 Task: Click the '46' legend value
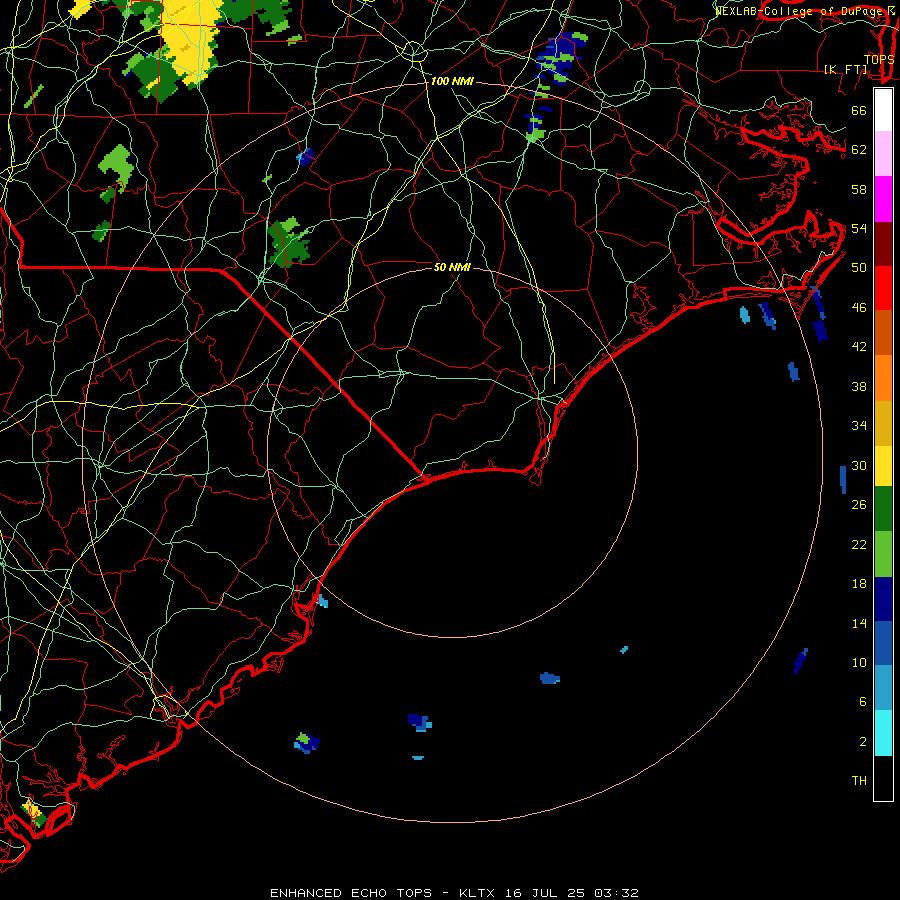[x=859, y=308]
